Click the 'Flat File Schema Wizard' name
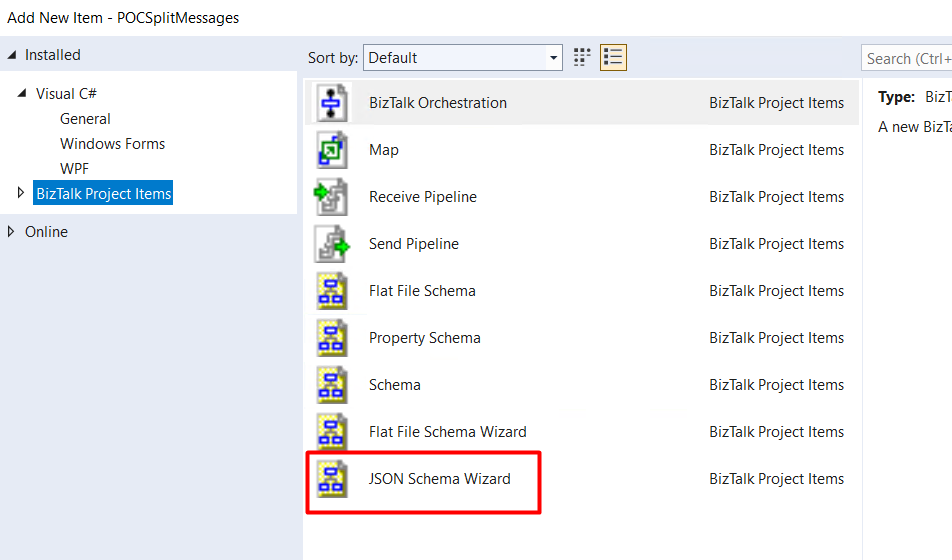 coord(447,432)
